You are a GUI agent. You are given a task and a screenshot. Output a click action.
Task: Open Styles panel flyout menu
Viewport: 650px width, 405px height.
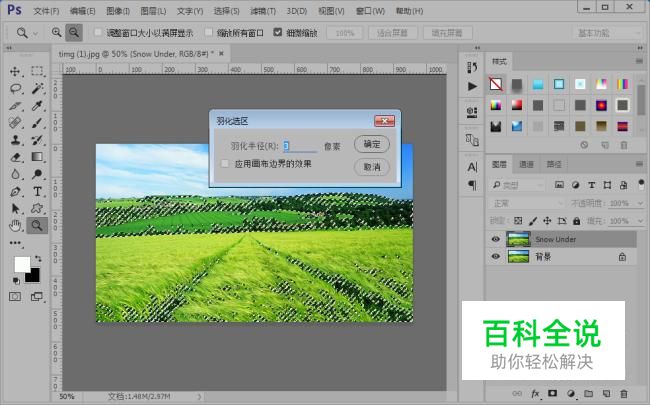click(639, 61)
